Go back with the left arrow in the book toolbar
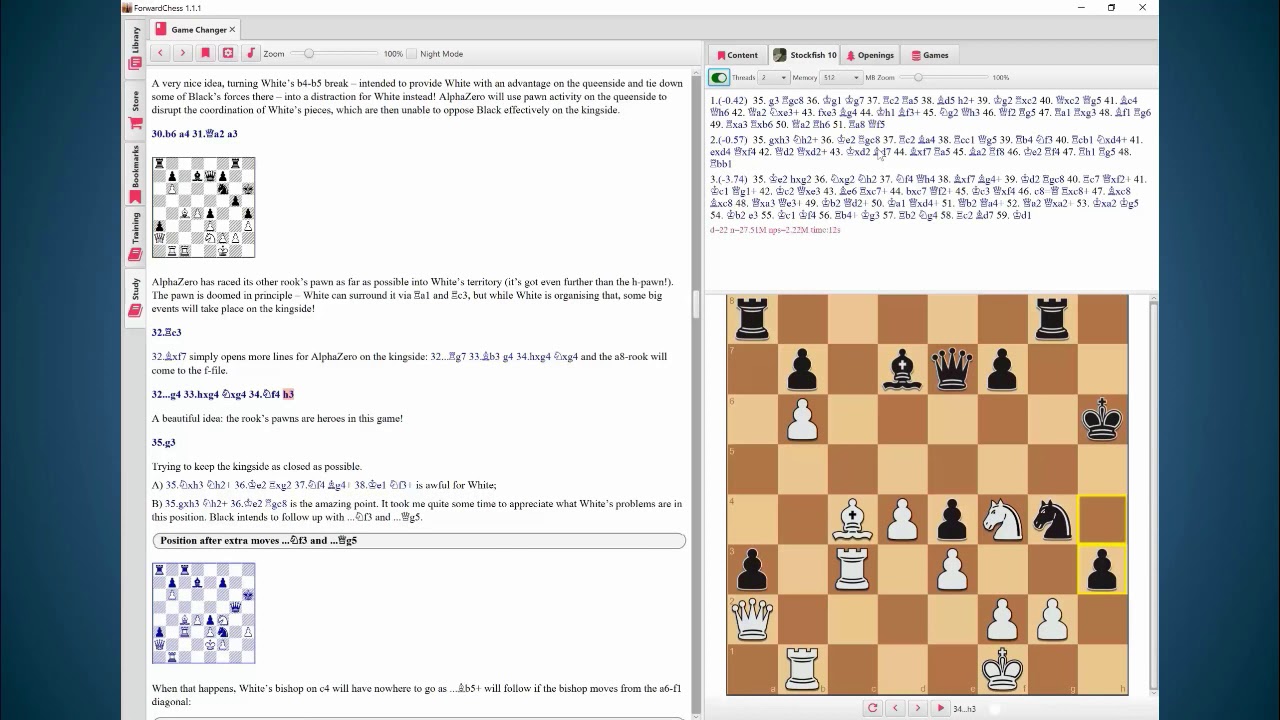Screen dimensions: 1280x720 click(x=160, y=53)
